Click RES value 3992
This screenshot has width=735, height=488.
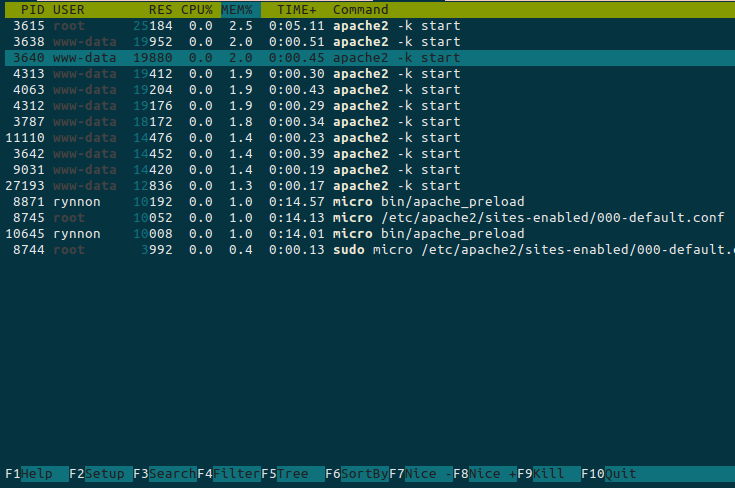coord(157,249)
